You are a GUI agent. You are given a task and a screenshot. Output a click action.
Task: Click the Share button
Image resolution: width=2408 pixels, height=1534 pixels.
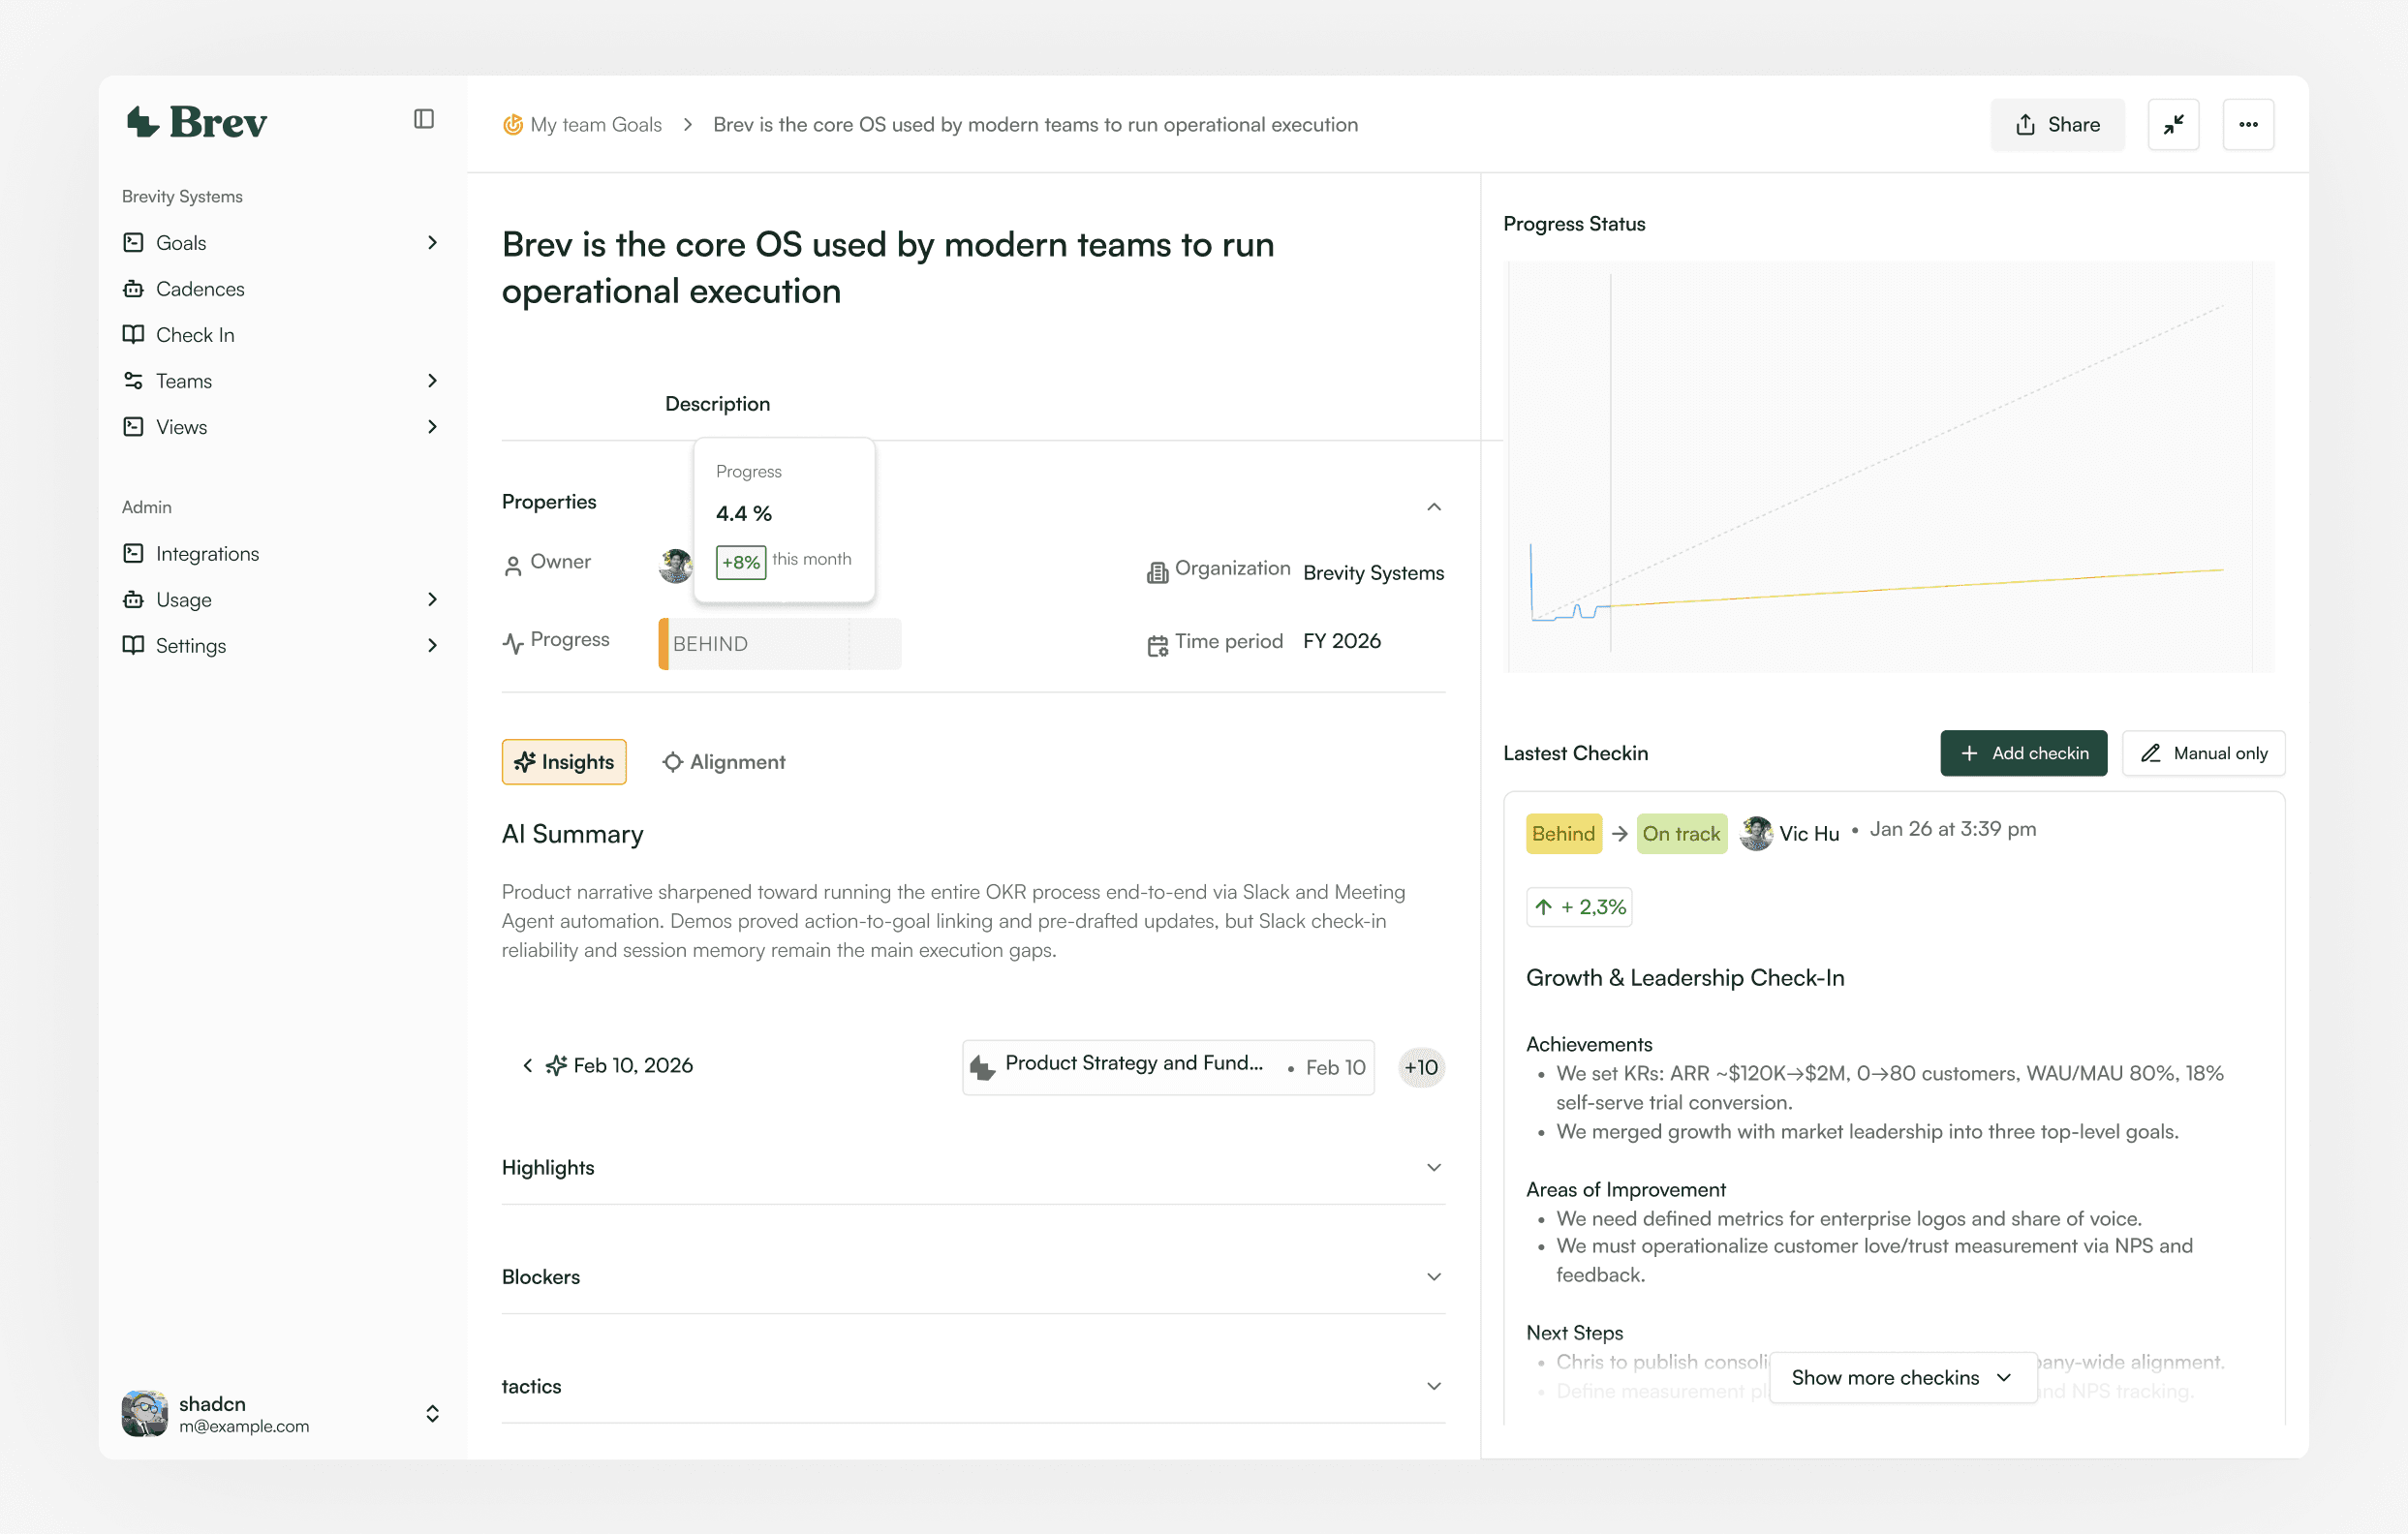(2056, 124)
